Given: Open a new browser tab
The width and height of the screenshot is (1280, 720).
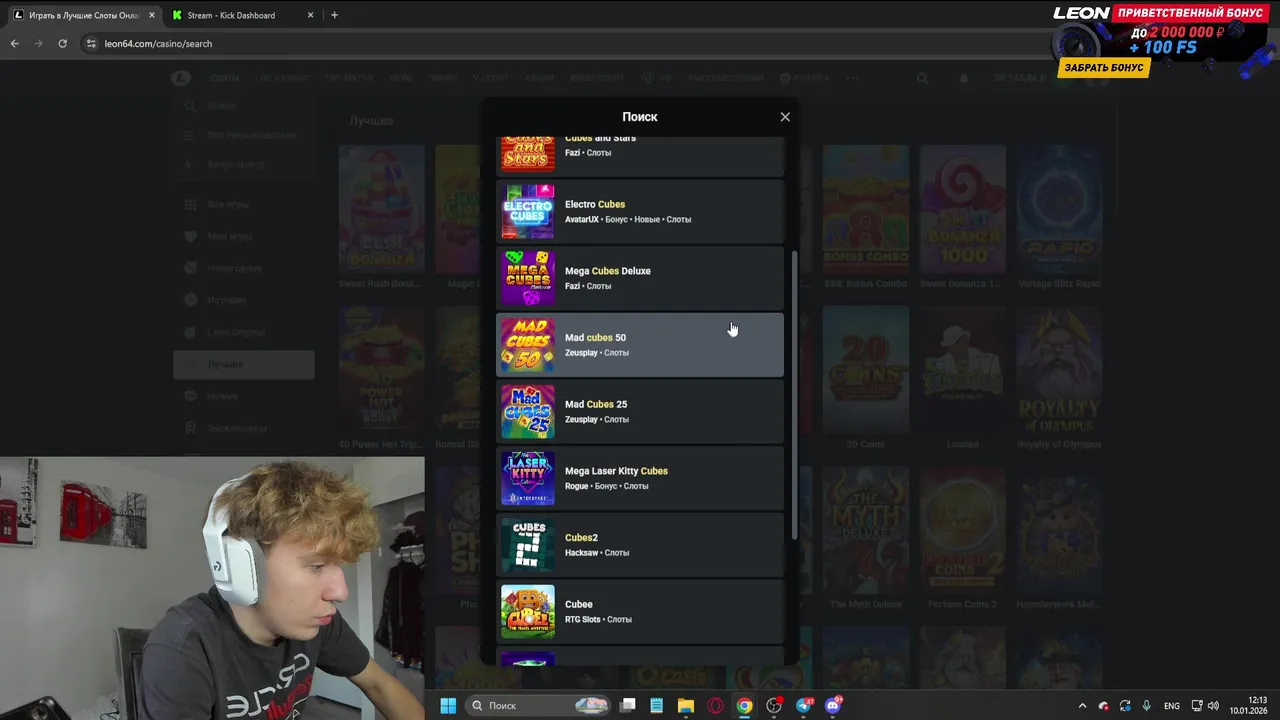Looking at the screenshot, I should click(334, 15).
